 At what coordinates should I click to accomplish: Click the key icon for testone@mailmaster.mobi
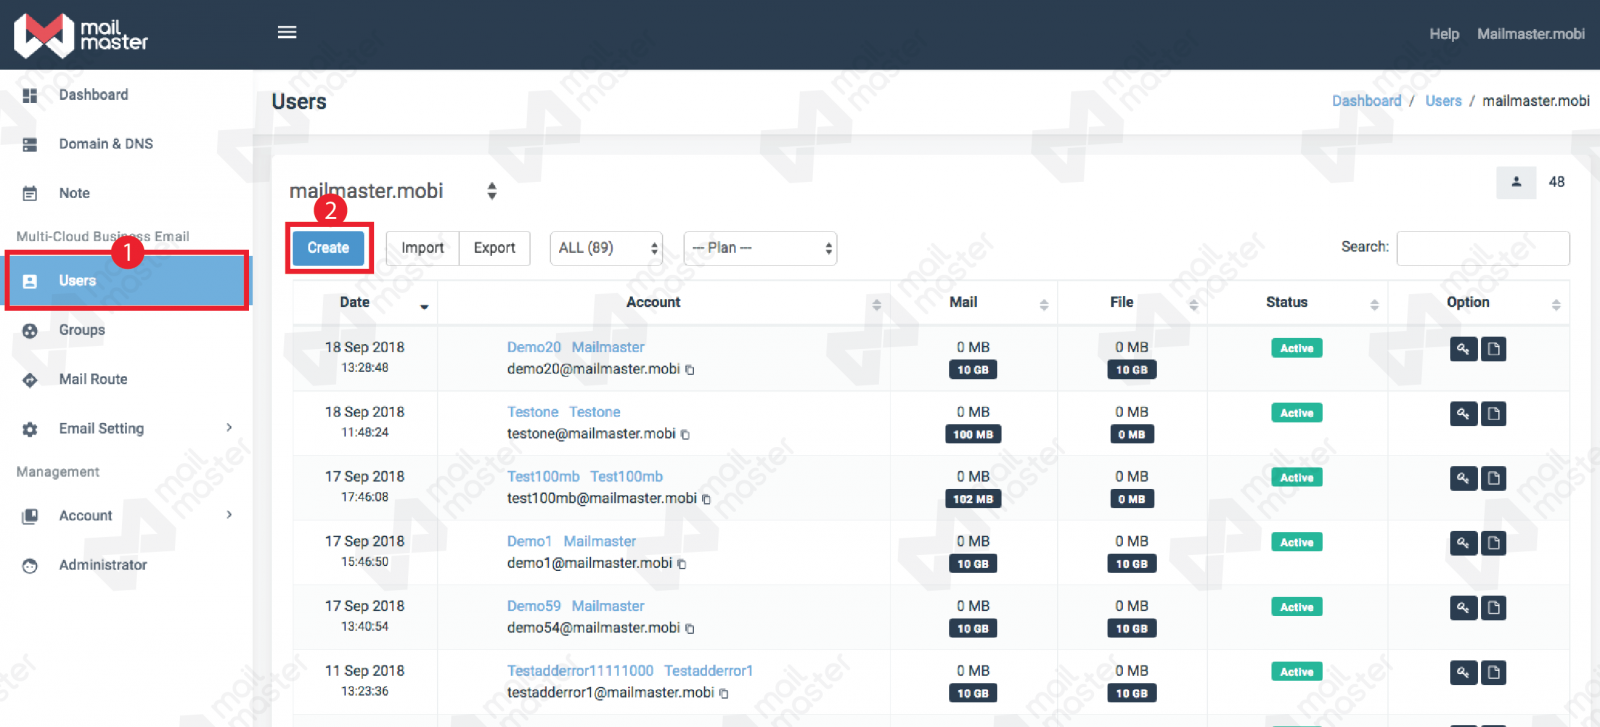pyautogui.click(x=1463, y=414)
